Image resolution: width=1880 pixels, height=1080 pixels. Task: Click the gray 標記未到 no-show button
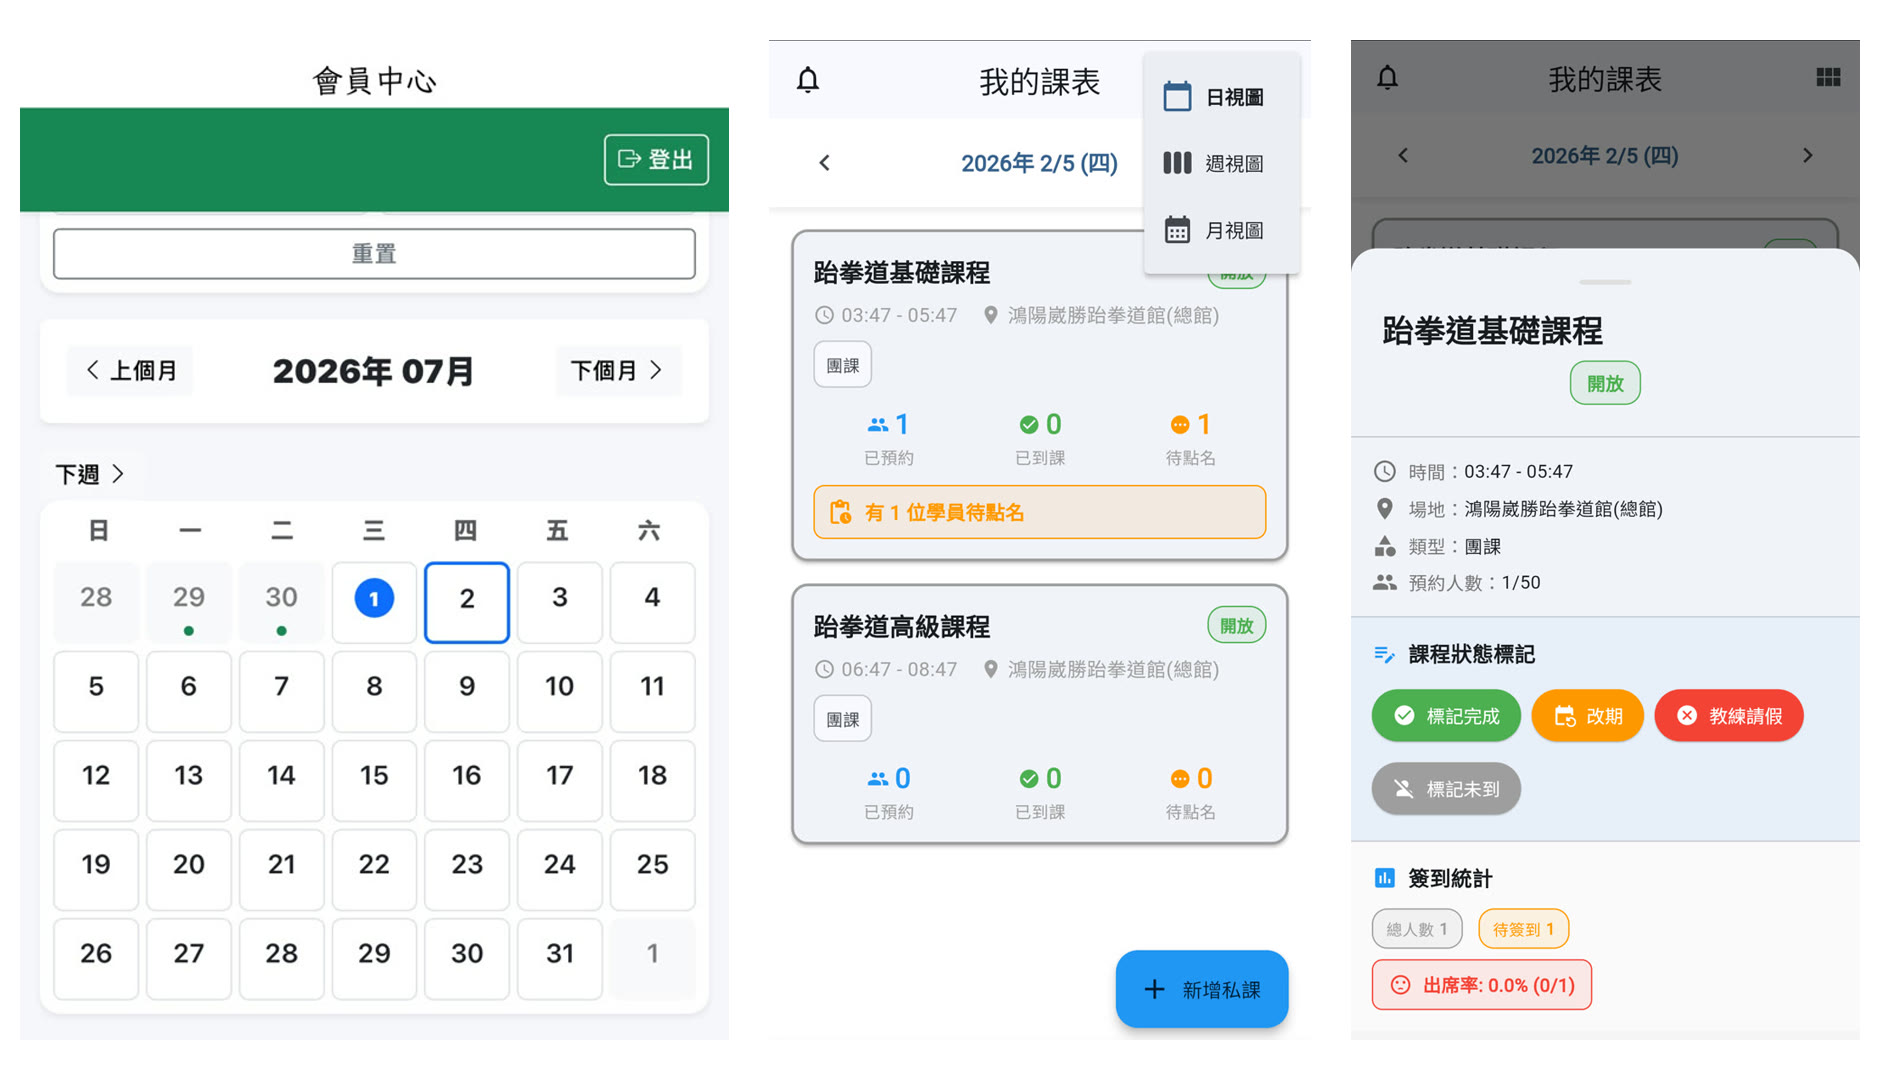click(1446, 789)
